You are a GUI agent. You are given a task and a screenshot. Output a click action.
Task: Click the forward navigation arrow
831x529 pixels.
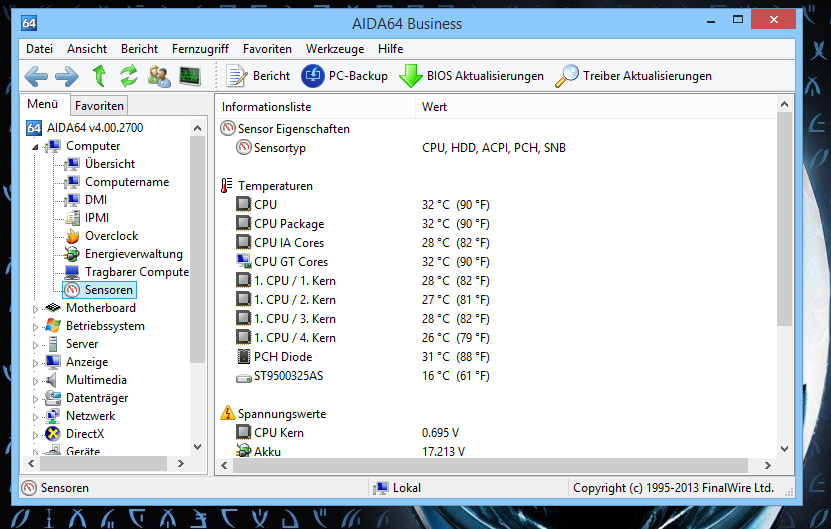tap(67, 76)
